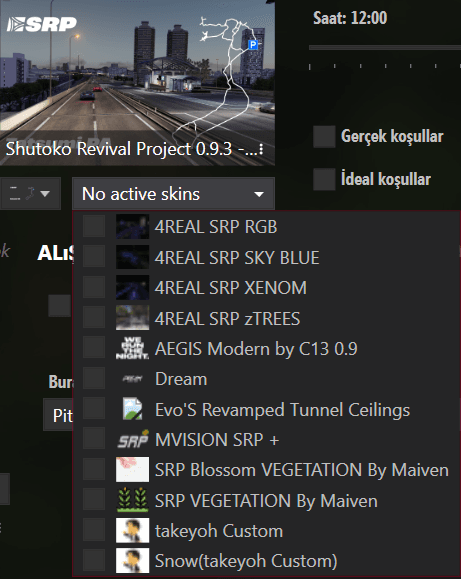The height and width of the screenshot is (579, 461).
Task: Tick the İdeal koşullar checkbox
Action: coord(324,179)
